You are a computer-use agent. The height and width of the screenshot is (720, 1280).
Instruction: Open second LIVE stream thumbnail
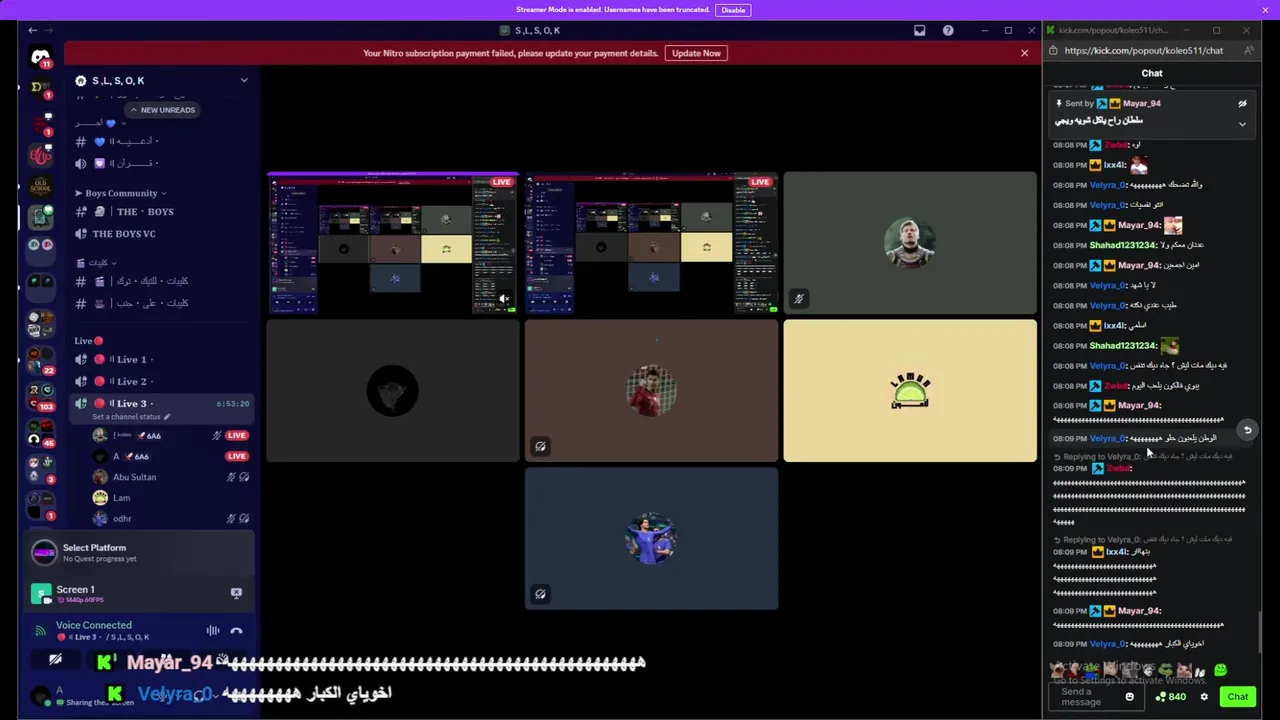click(x=651, y=243)
